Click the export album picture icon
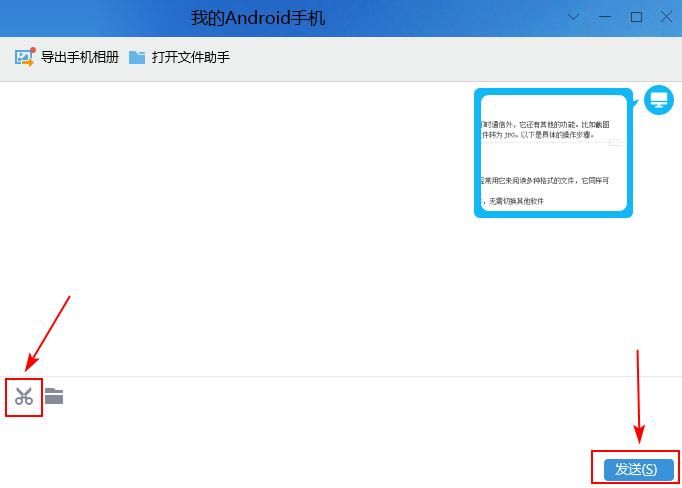 coord(24,57)
